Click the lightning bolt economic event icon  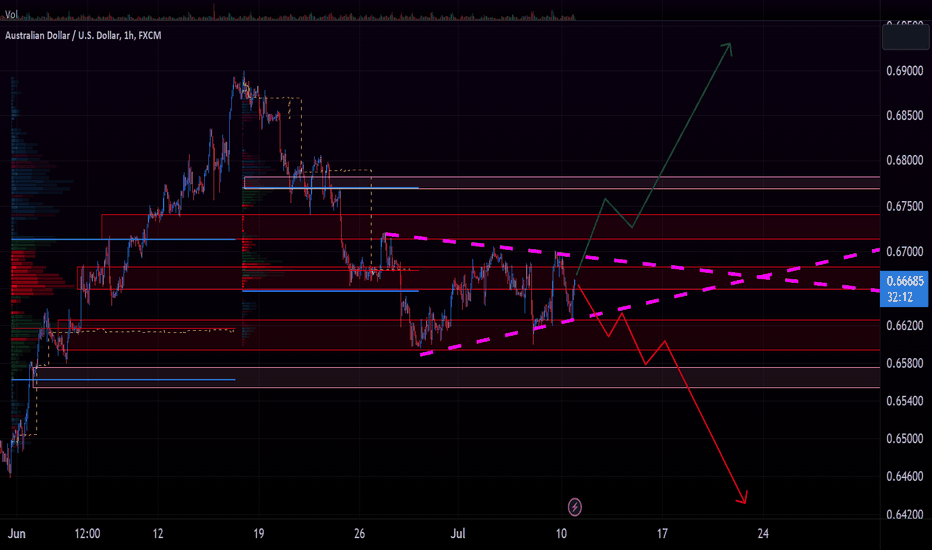574,507
